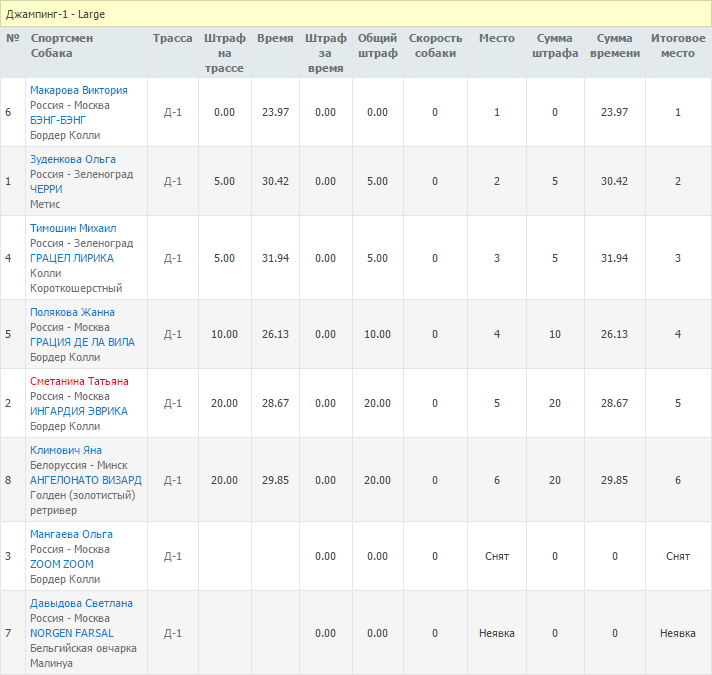712x675 pixels.
Task: Open dog link ЧЕРРИ
Action: pos(46,189)
